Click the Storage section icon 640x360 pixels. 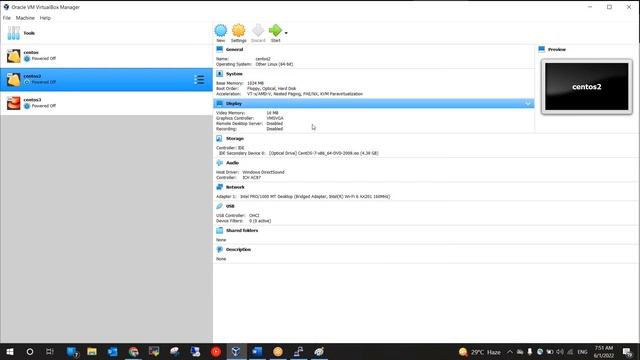click(220, 139)
